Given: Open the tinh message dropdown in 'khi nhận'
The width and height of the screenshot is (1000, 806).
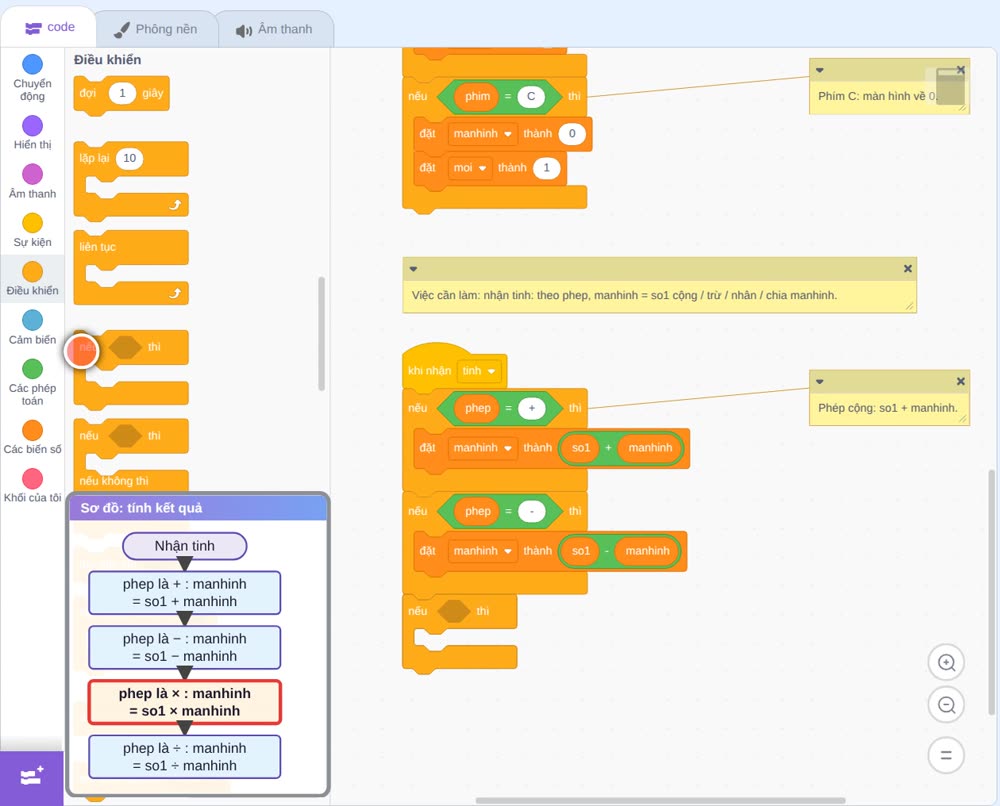Looking at the screenshot, I should point(479,370).
